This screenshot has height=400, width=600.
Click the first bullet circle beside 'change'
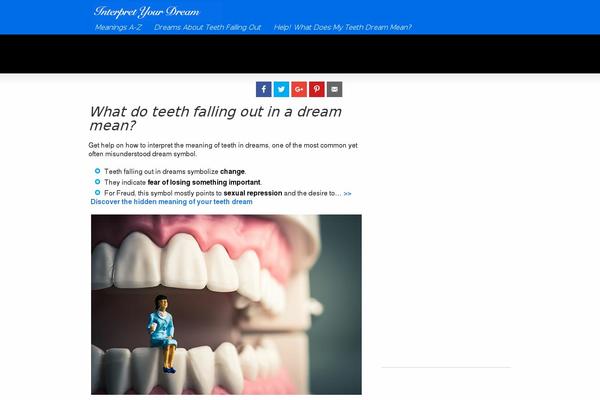(x=98, y=171)
